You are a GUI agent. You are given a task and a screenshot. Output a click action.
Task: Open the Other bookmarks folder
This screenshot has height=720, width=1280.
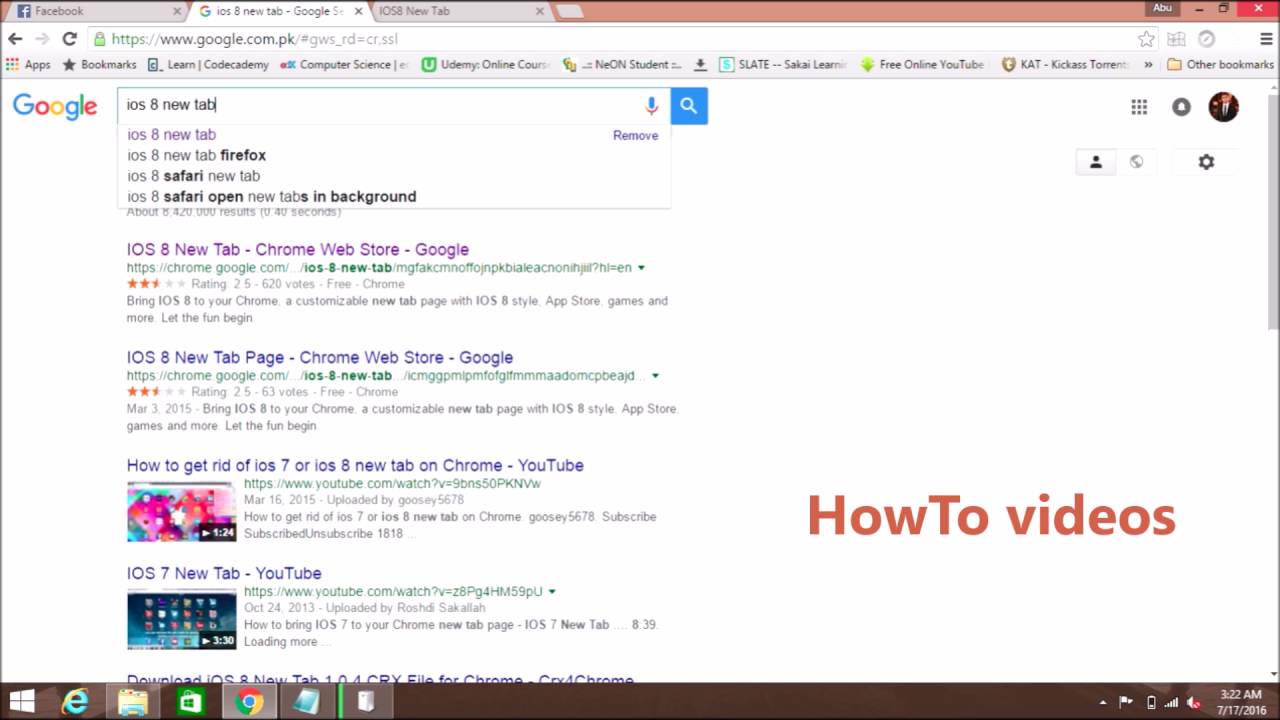1220,64
